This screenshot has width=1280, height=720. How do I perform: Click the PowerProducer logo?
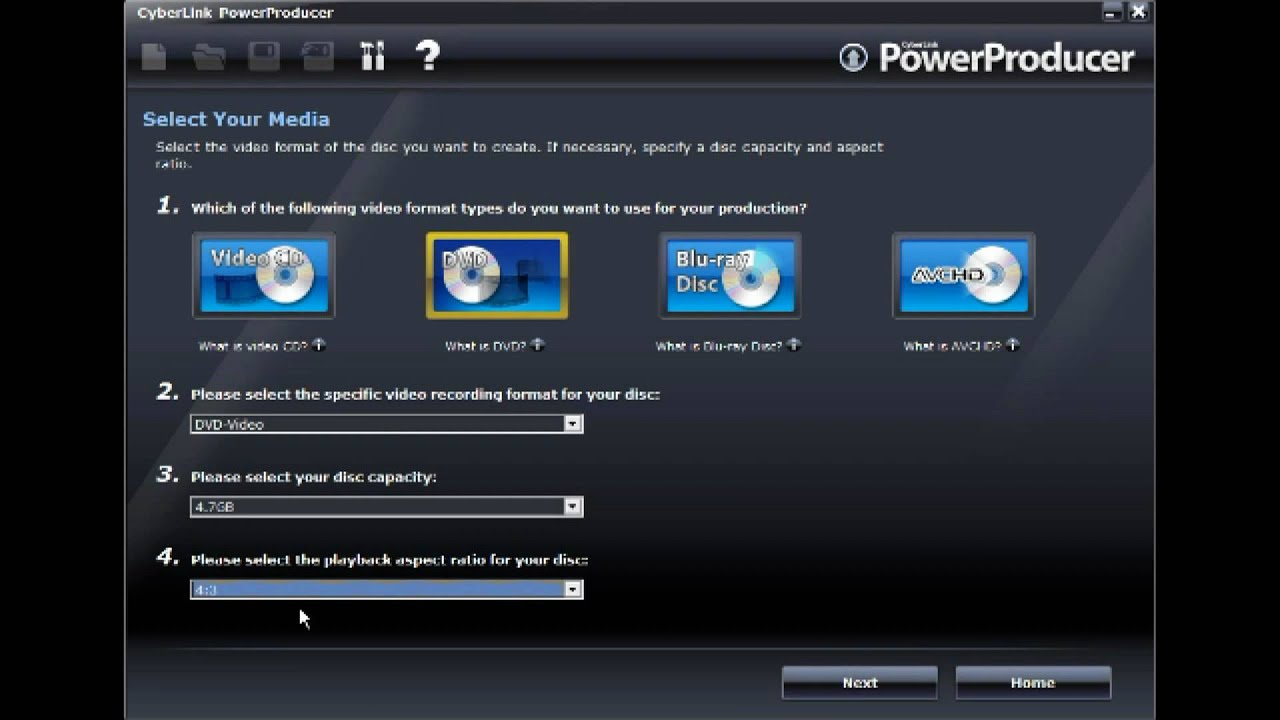tap(987, 57)
